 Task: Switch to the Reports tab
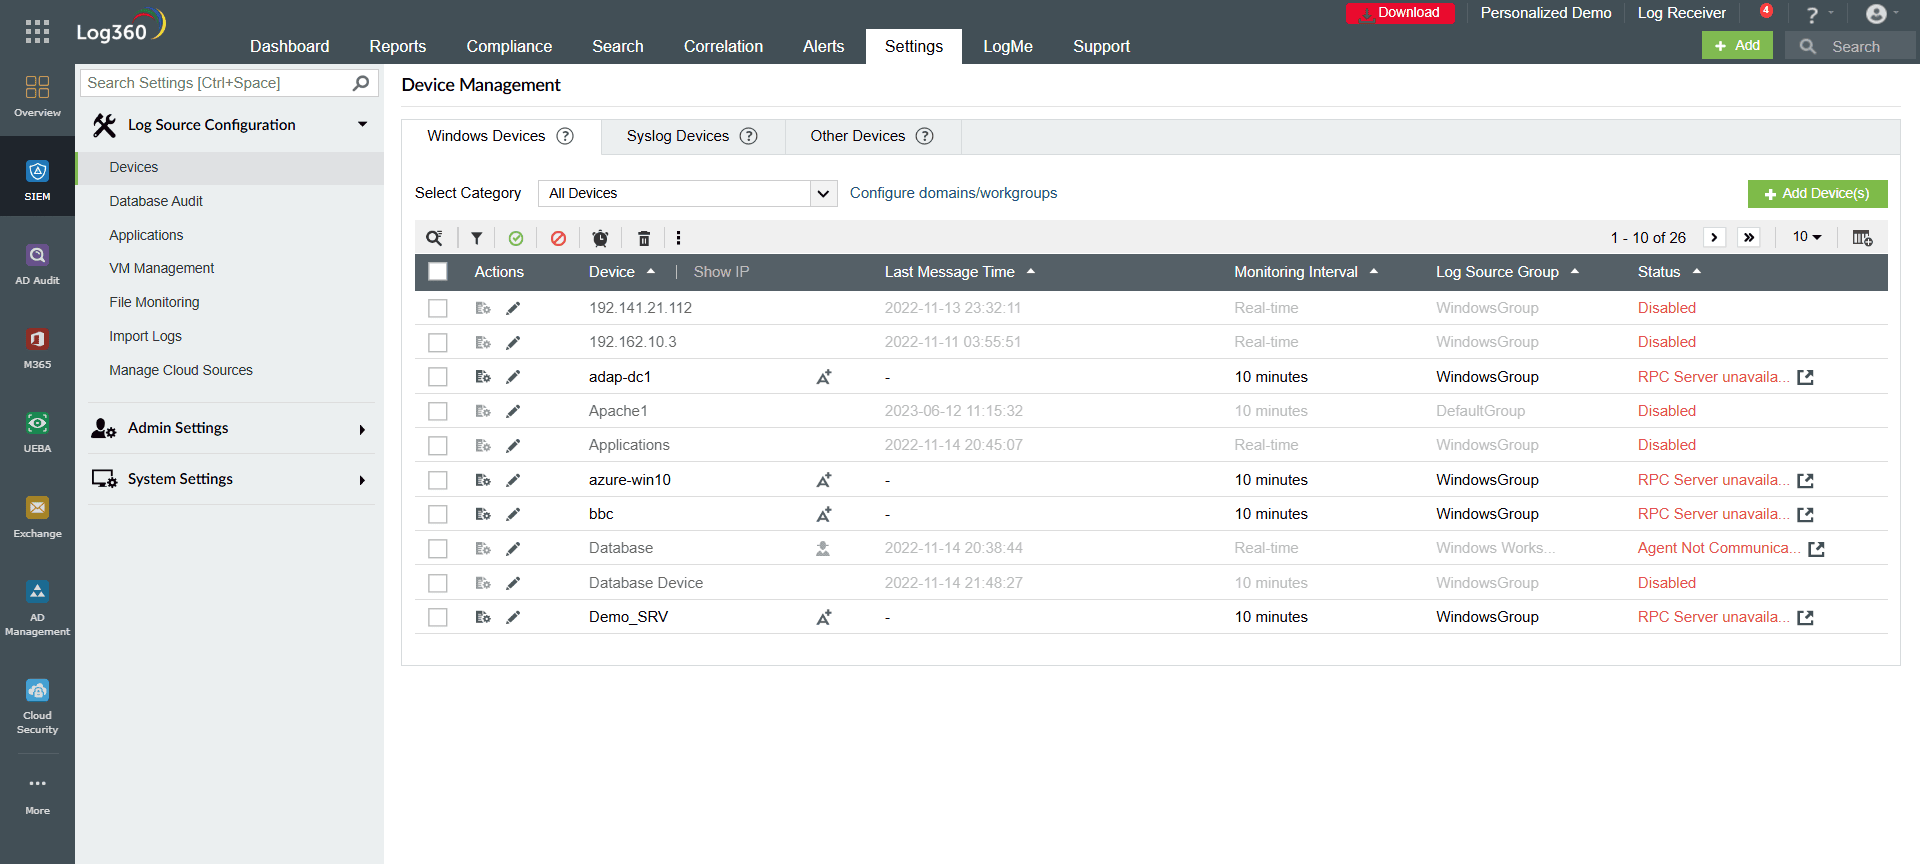tap(397, 46)
